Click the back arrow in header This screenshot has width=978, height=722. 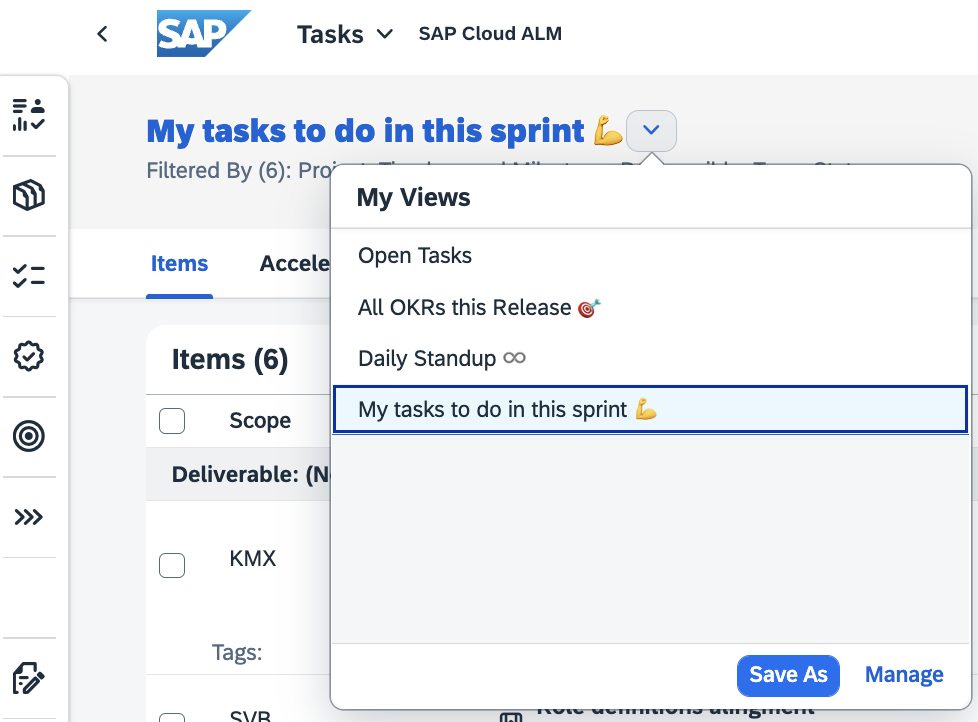pyautogui.click(x=102, y=34)
